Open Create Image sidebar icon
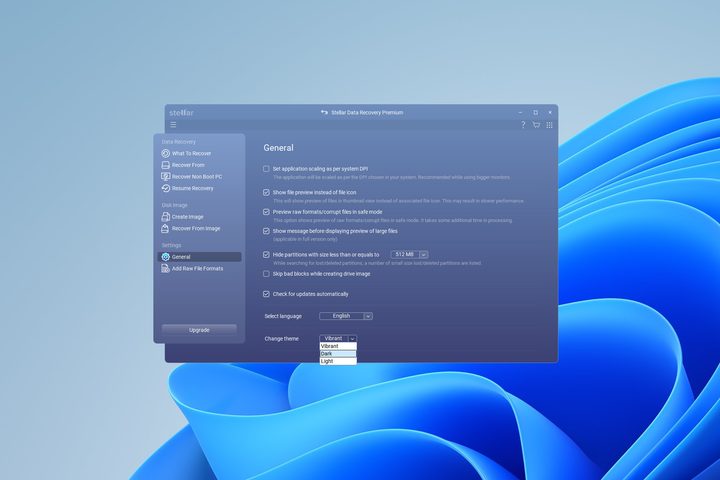The width and height of the screenshot is (720, 480). [x=165, y=217]
